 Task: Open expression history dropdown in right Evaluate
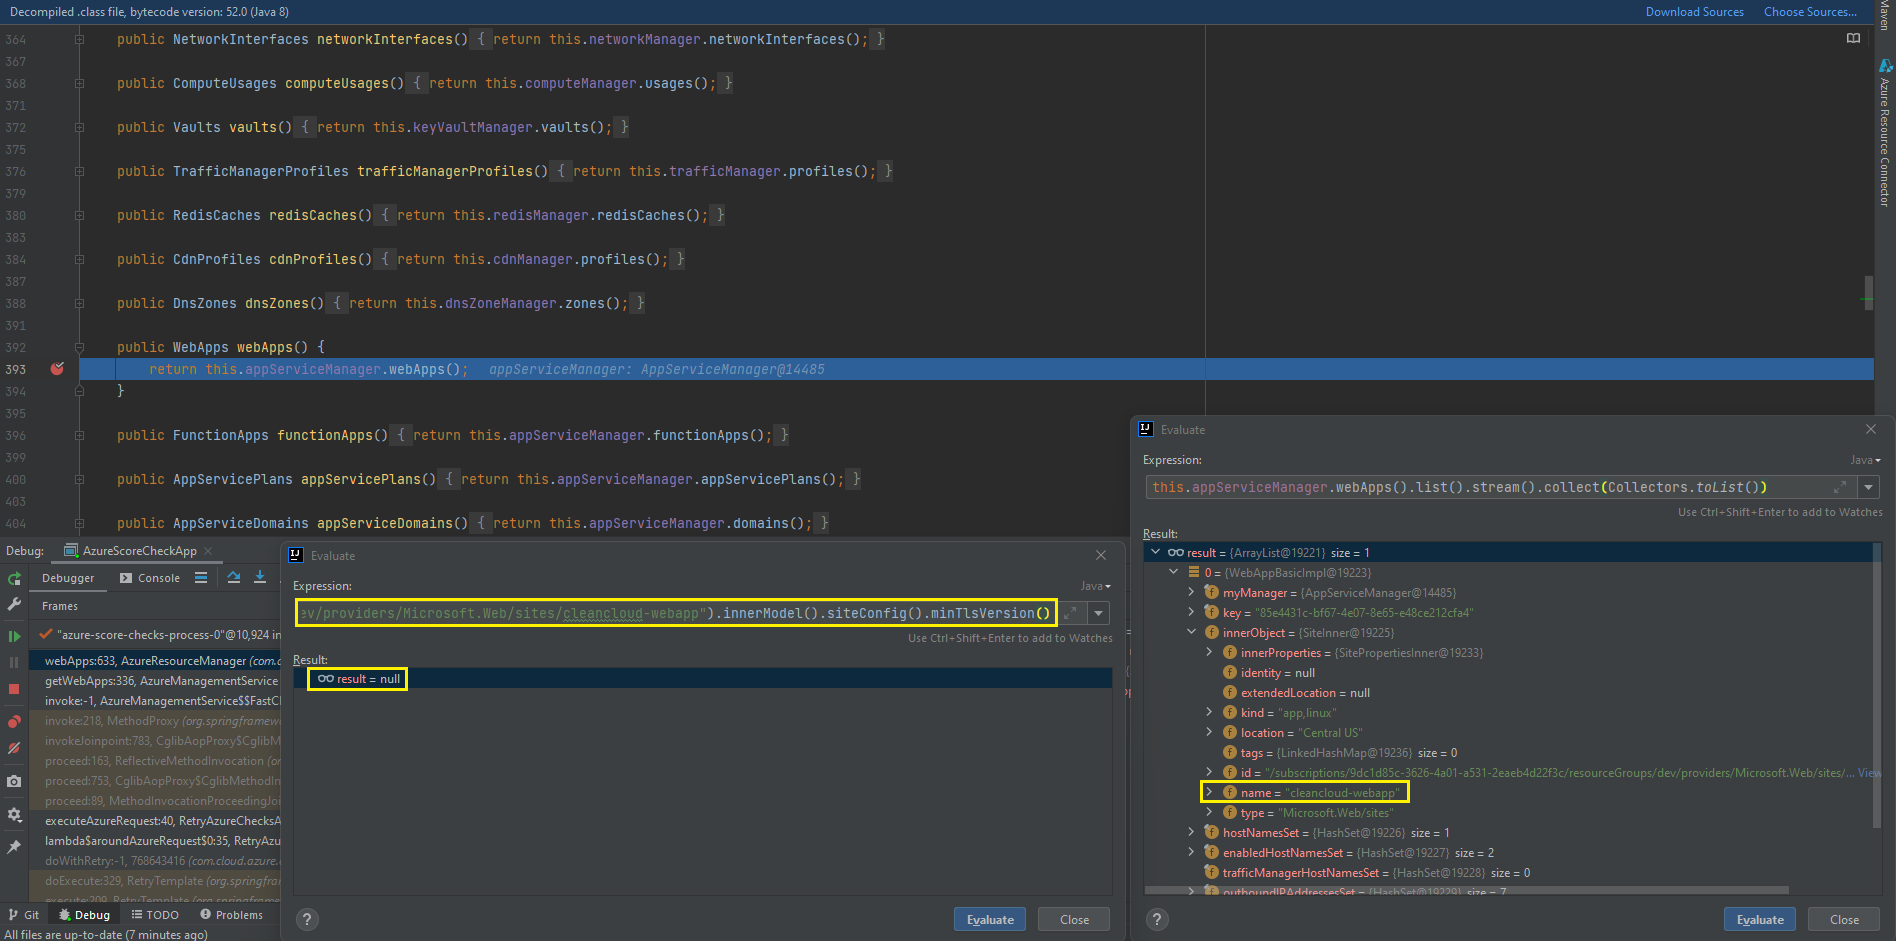tap(1869, 487)
